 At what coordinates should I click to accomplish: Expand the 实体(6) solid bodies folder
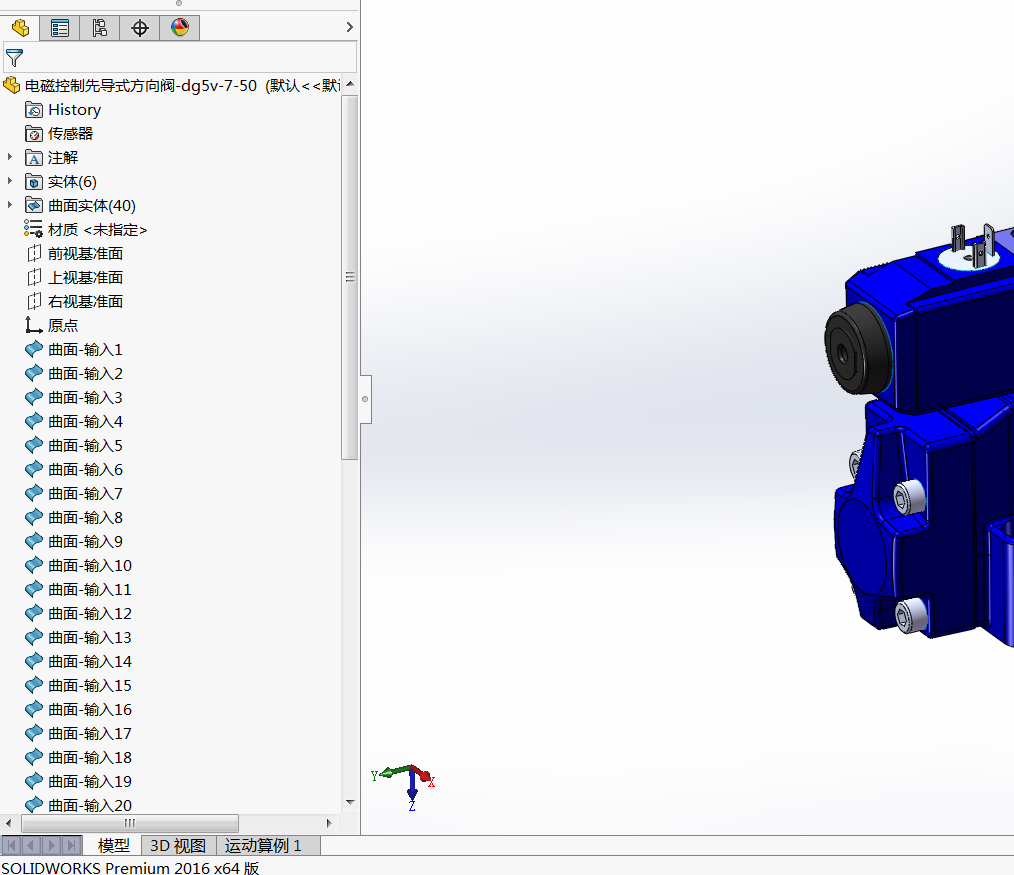[10, 181]
